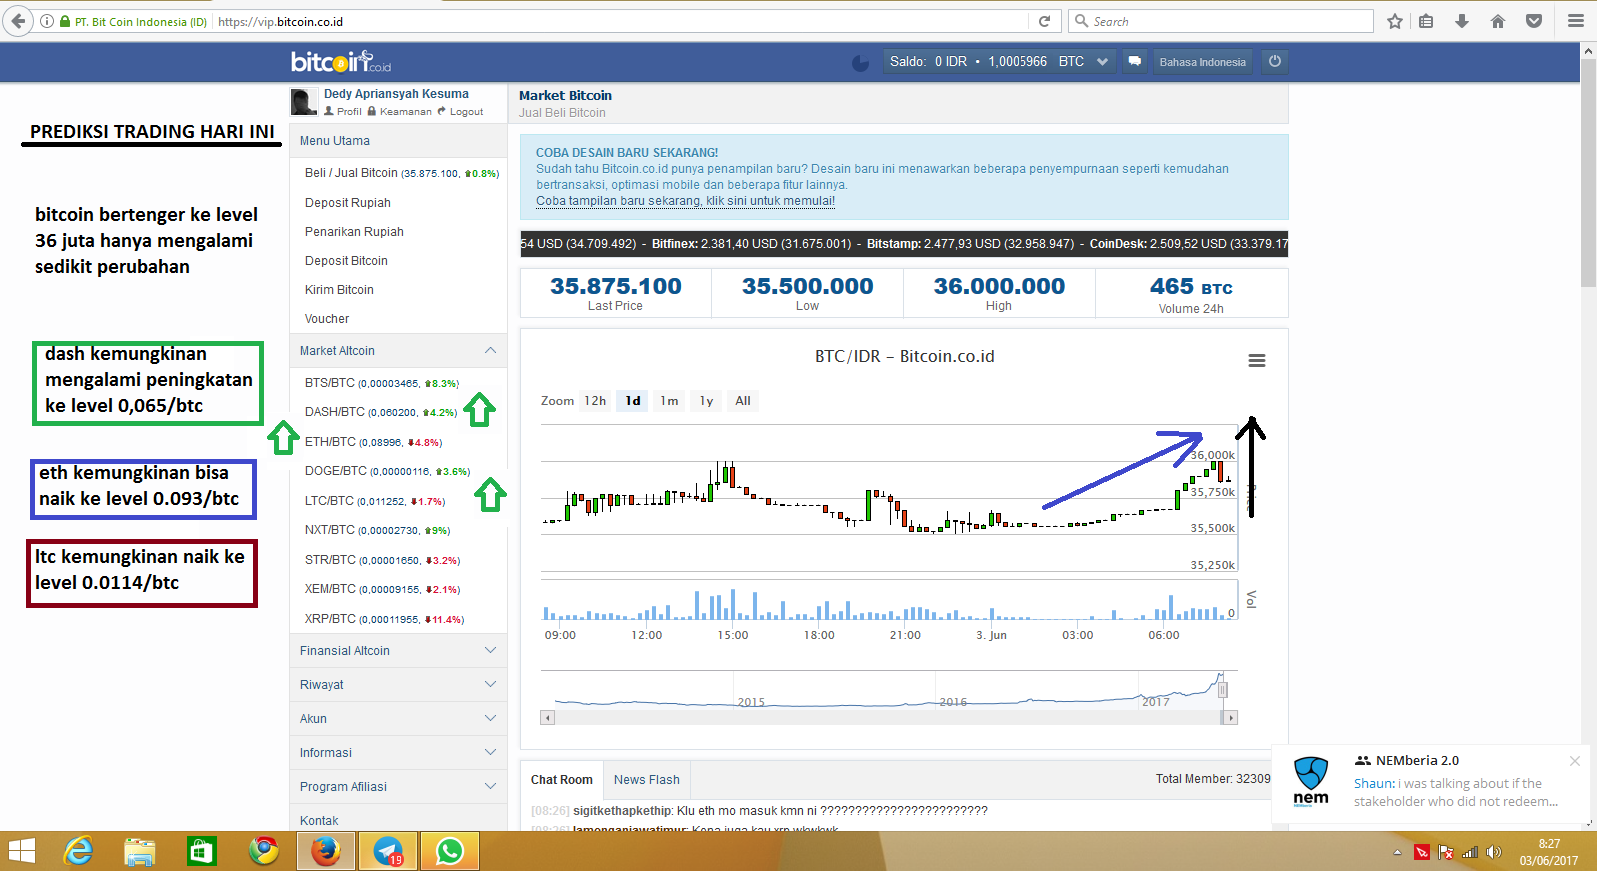Open the Windows Store taskbar icon
Image resolution: width=1597 pixels, height=871 pixels.
pos(202,851)
